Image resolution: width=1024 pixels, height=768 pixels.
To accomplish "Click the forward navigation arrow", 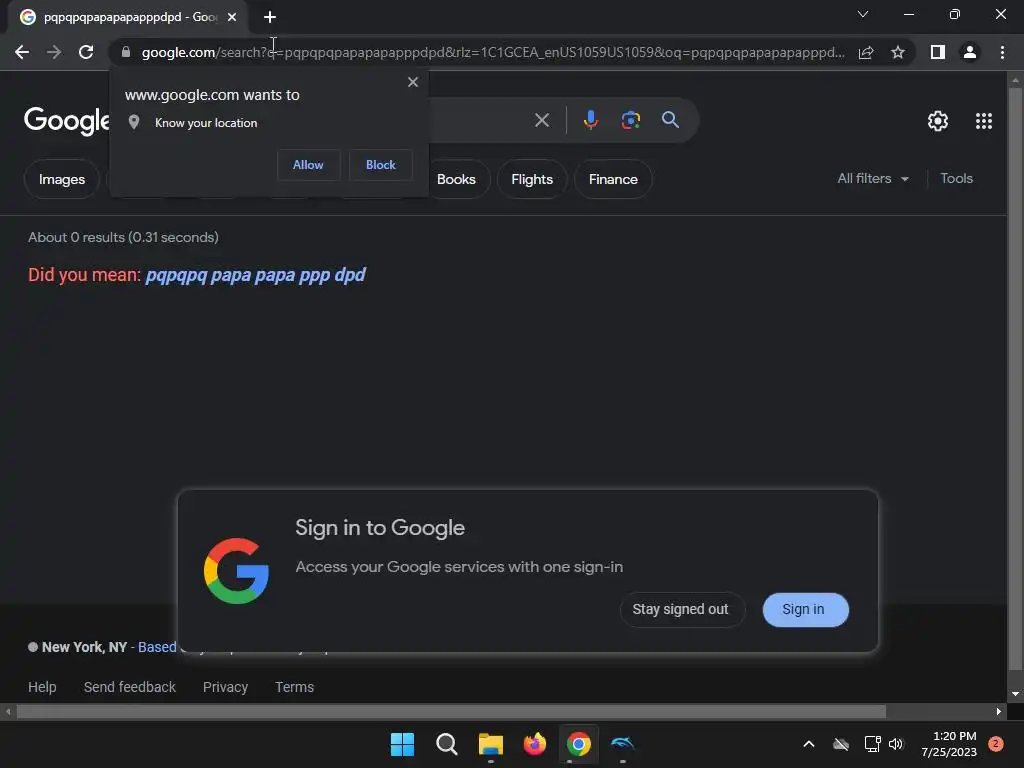I will 54,52.
